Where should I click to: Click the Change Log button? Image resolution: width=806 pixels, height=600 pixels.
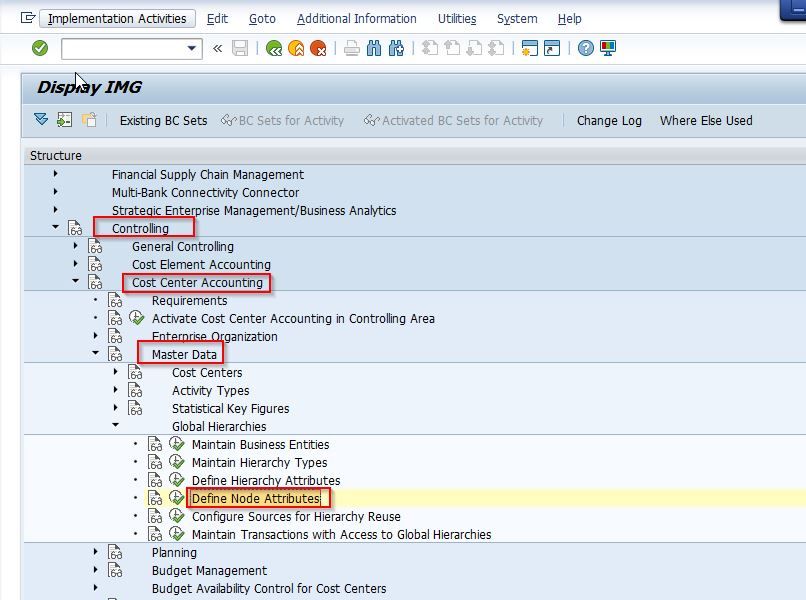click(609, 120)
